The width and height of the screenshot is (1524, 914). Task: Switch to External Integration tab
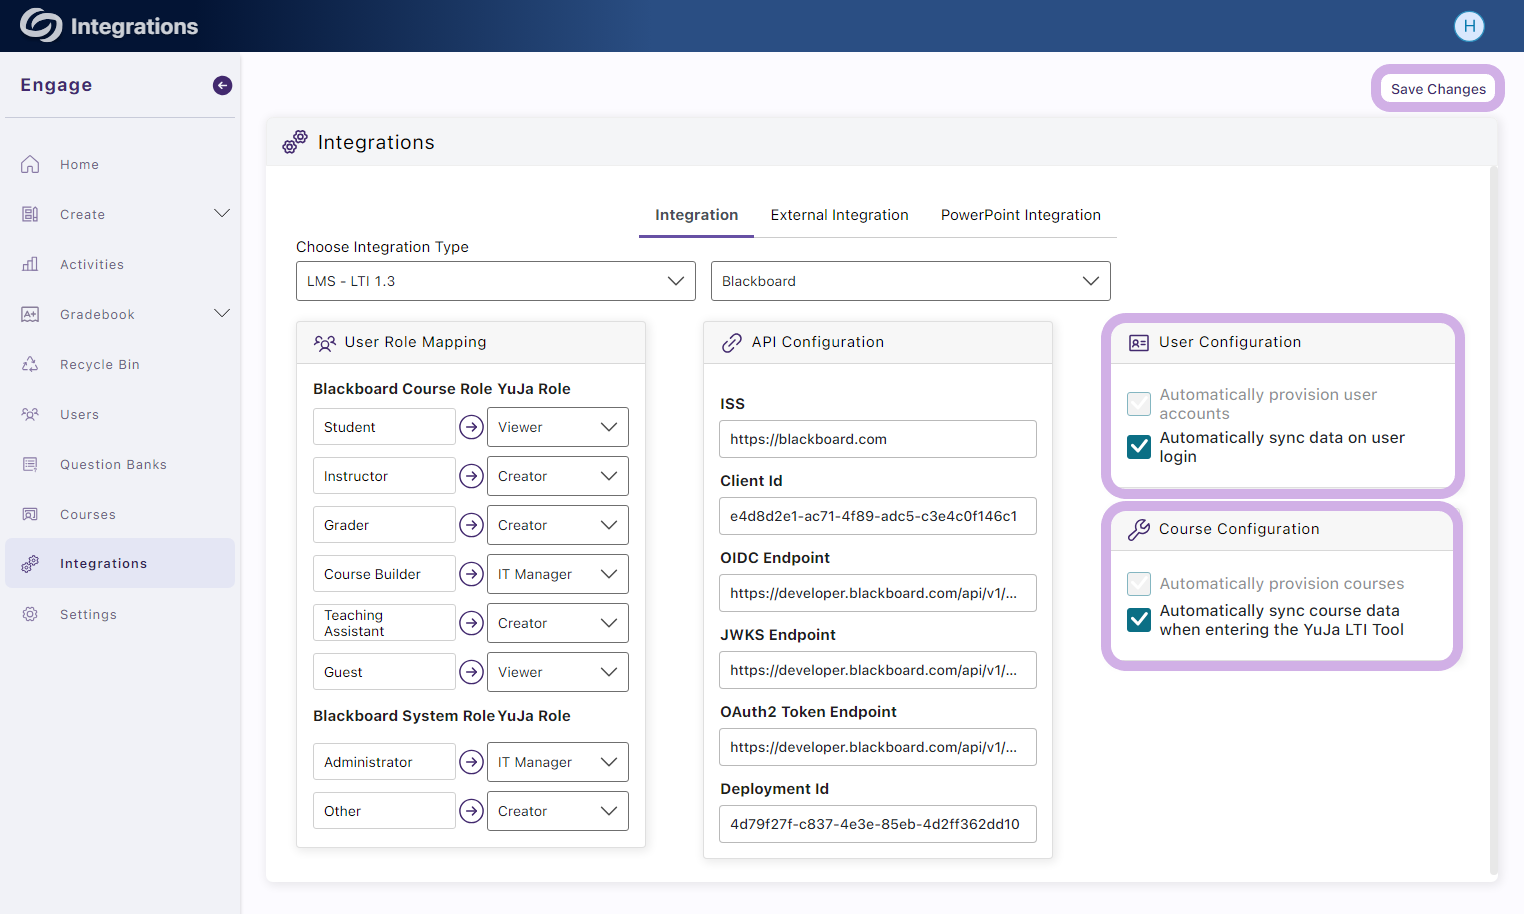click(x=839, y=215)
